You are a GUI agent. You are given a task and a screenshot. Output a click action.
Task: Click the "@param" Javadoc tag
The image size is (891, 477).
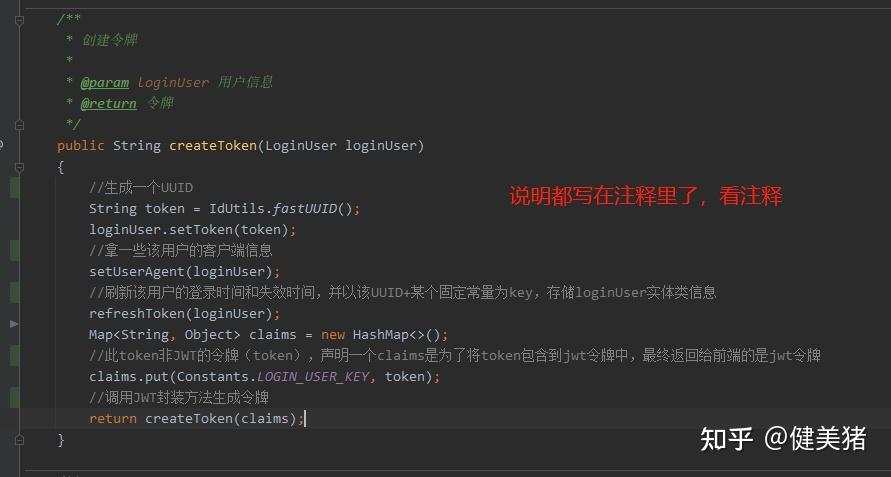[105, 82]
